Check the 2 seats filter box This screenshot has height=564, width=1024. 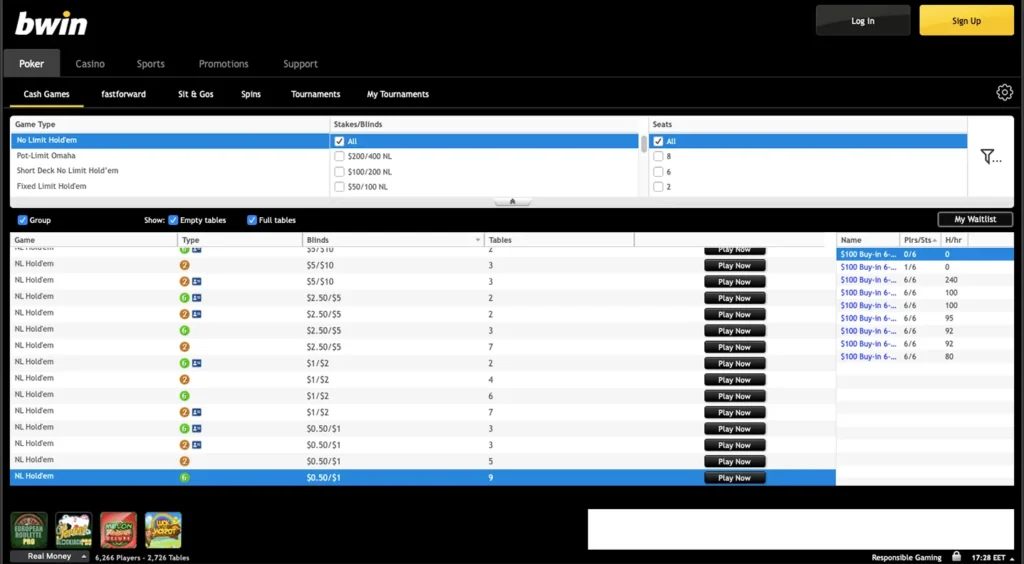pos(658,187)
